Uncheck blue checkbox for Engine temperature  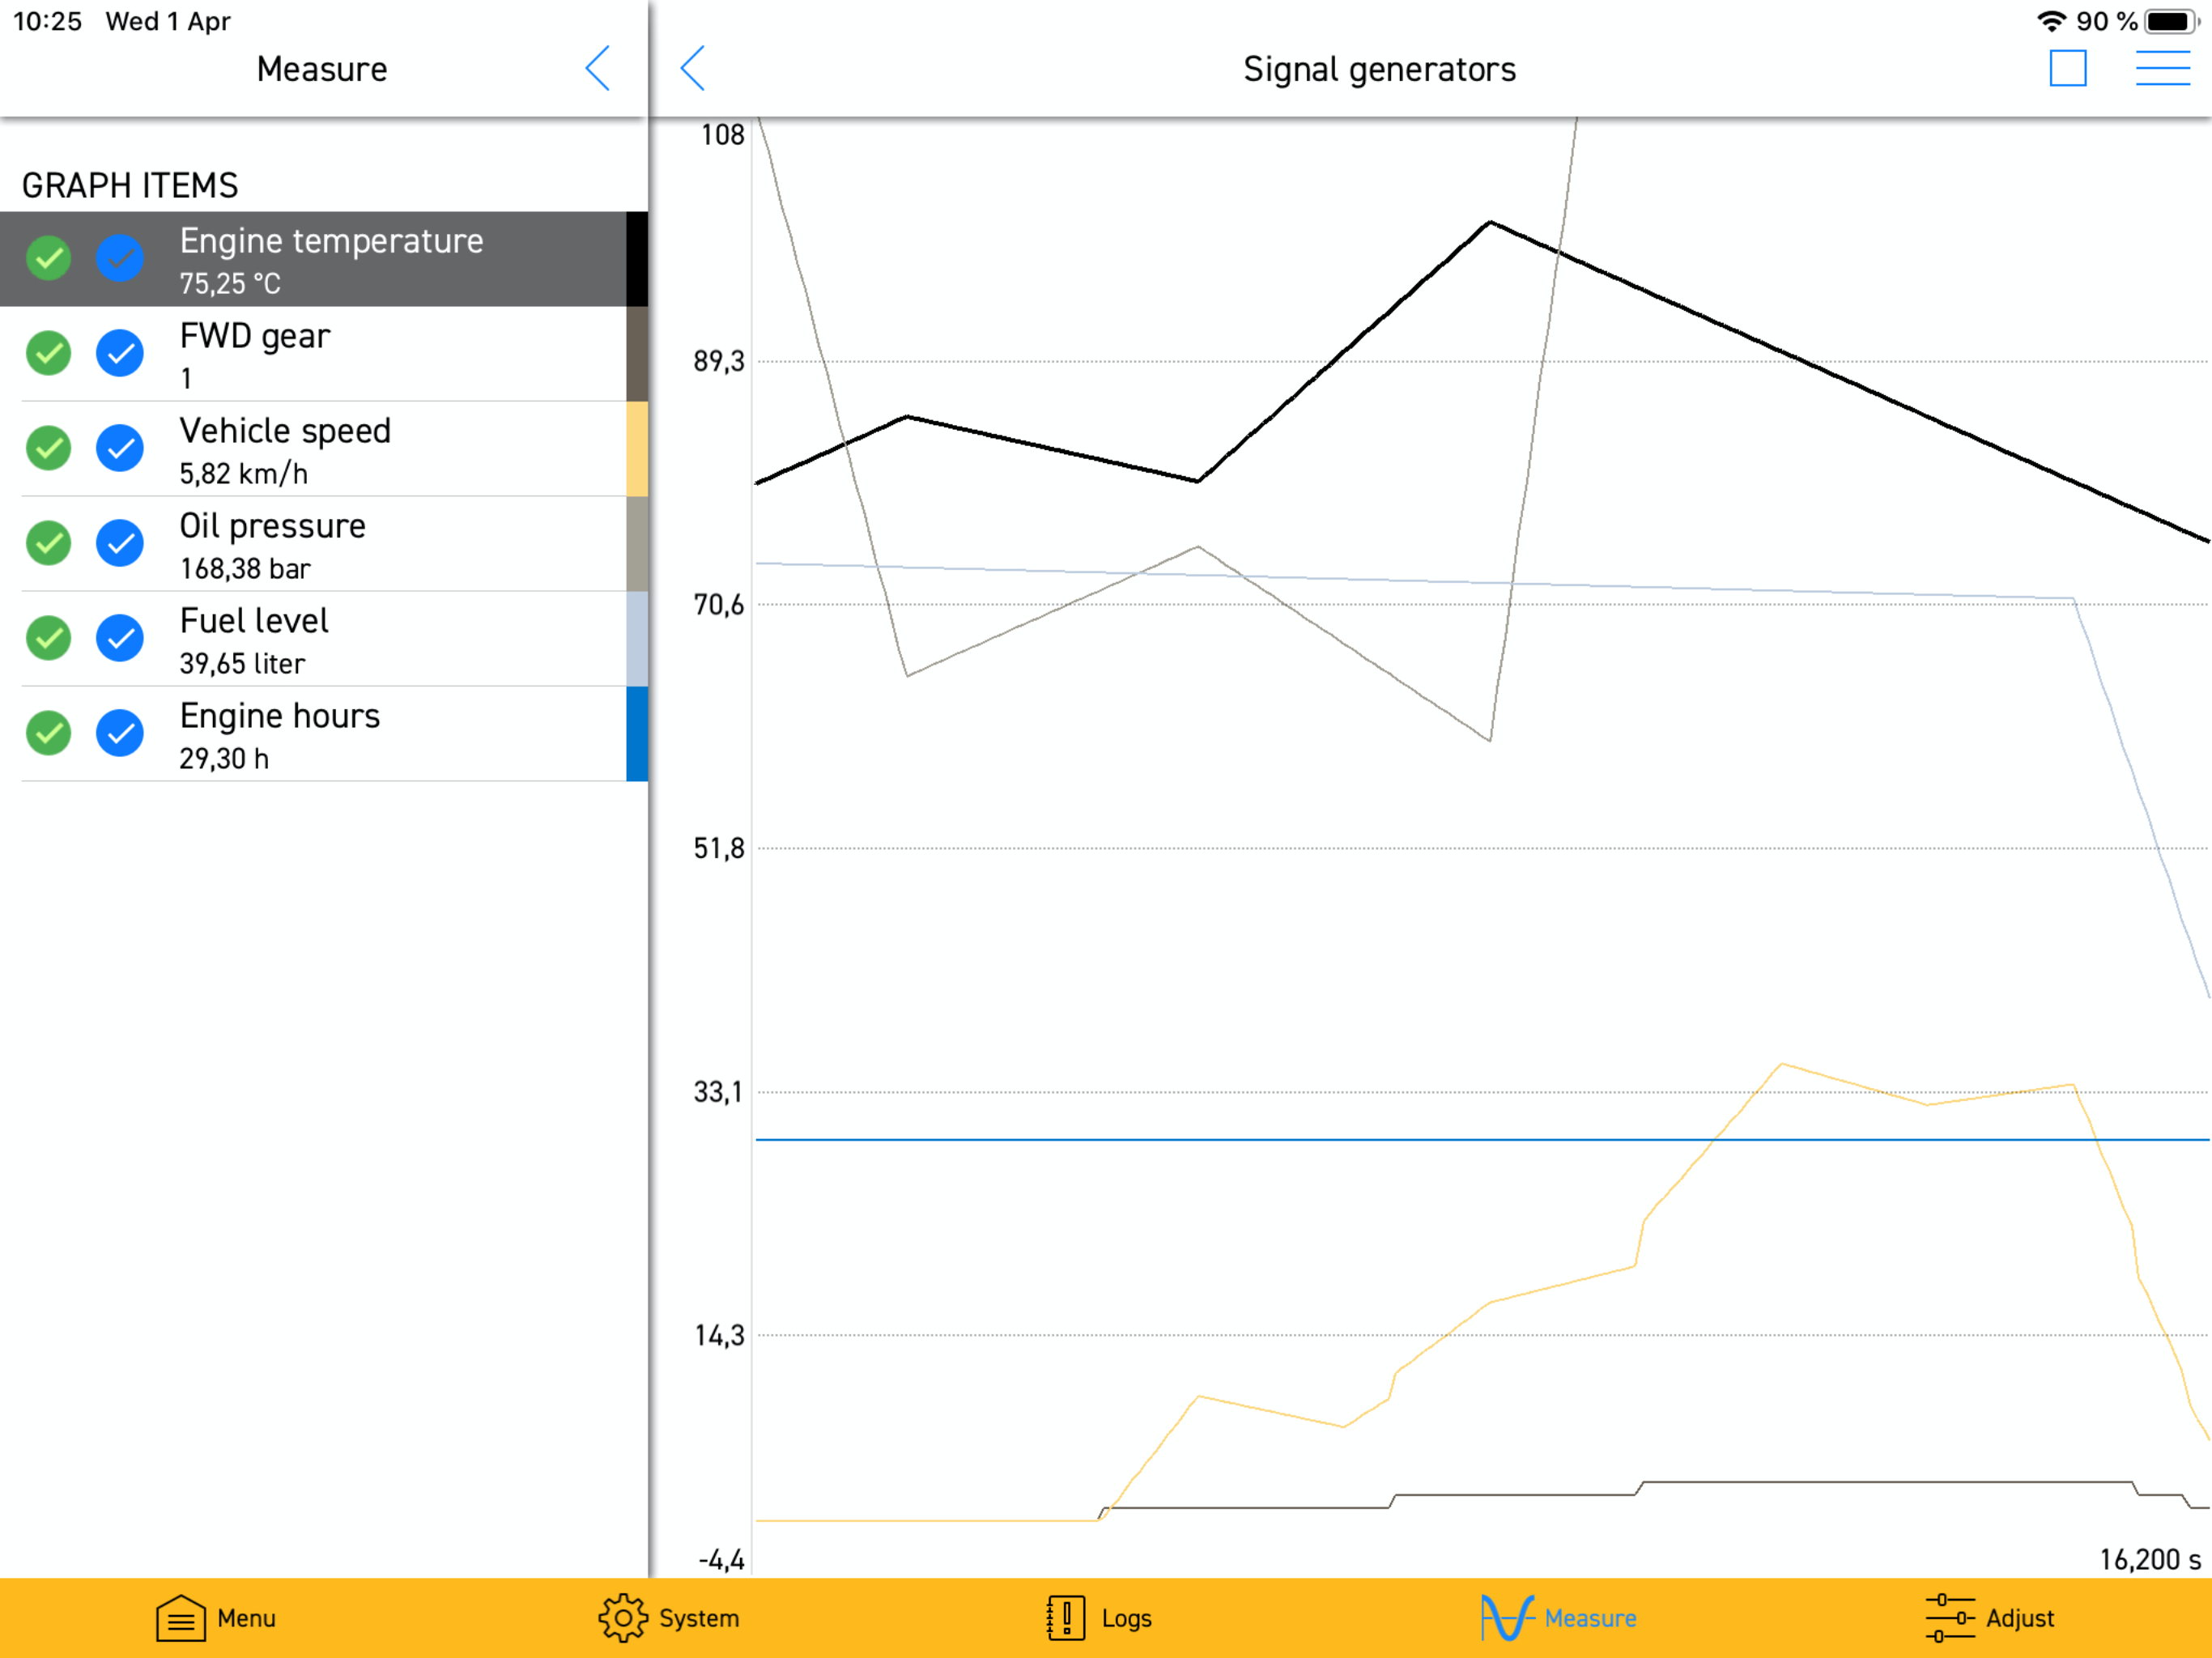point(120,258)
